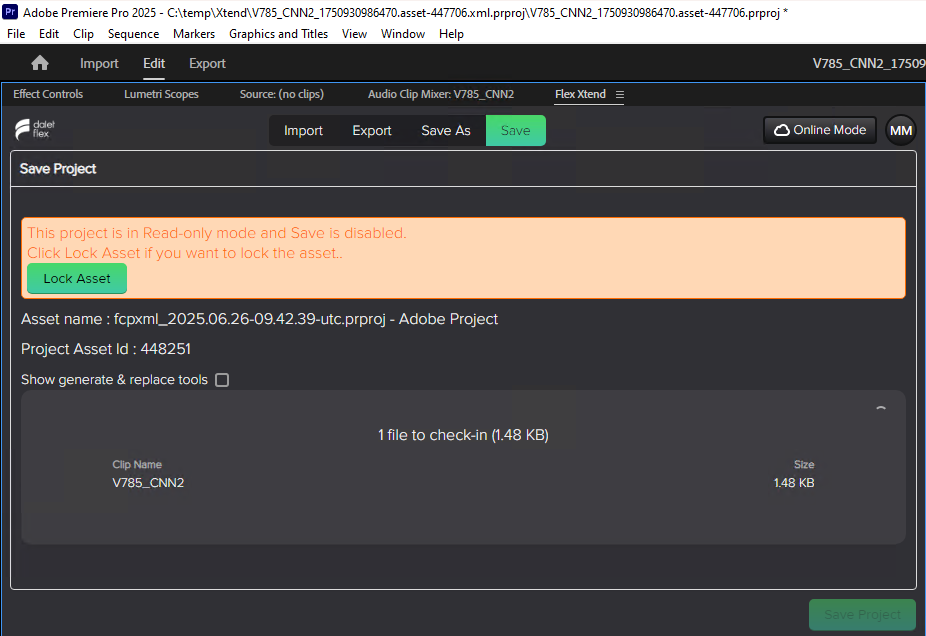Viewport: 926px width, 636px height.
Task: Open the Markers menu
Action: 194,34
